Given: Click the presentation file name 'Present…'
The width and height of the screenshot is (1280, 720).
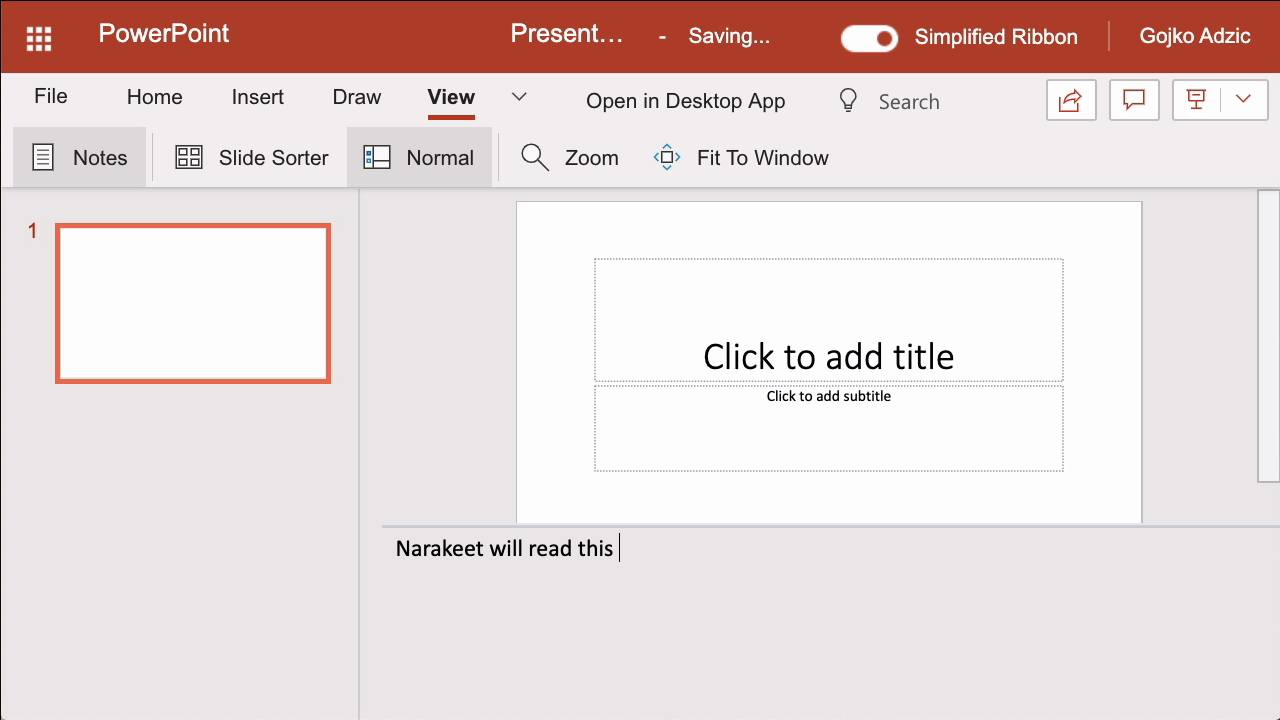Looking at the screenshot, I should (567, 34).
